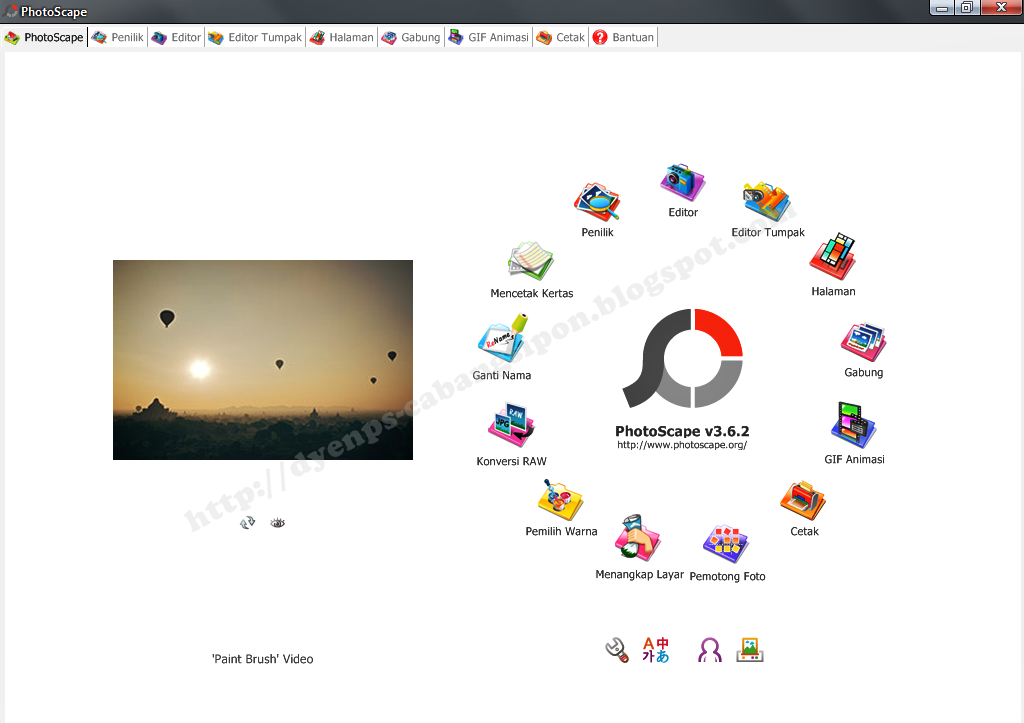This screenshot has height=723, width=1024.
Task: Click the framed picture icon at bottom
Action: [x=750, y=650]
